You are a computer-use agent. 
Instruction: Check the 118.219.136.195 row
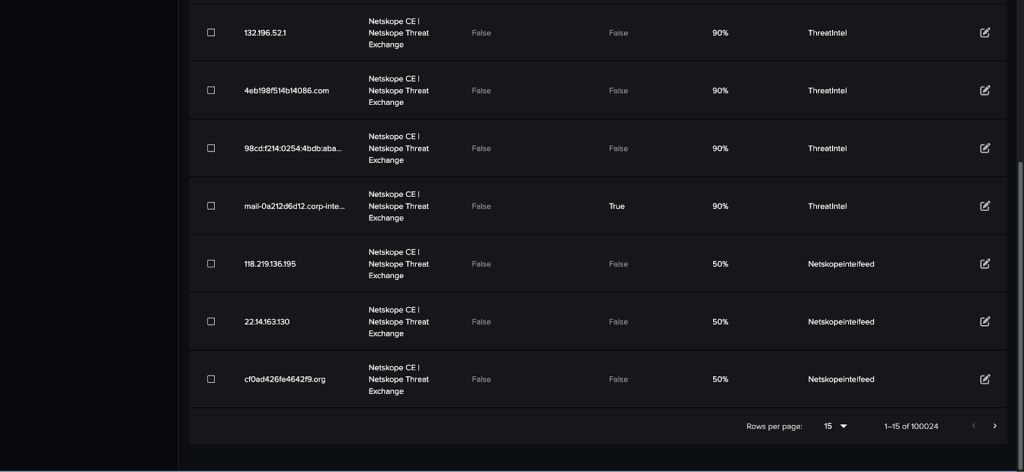coord(211,264)
